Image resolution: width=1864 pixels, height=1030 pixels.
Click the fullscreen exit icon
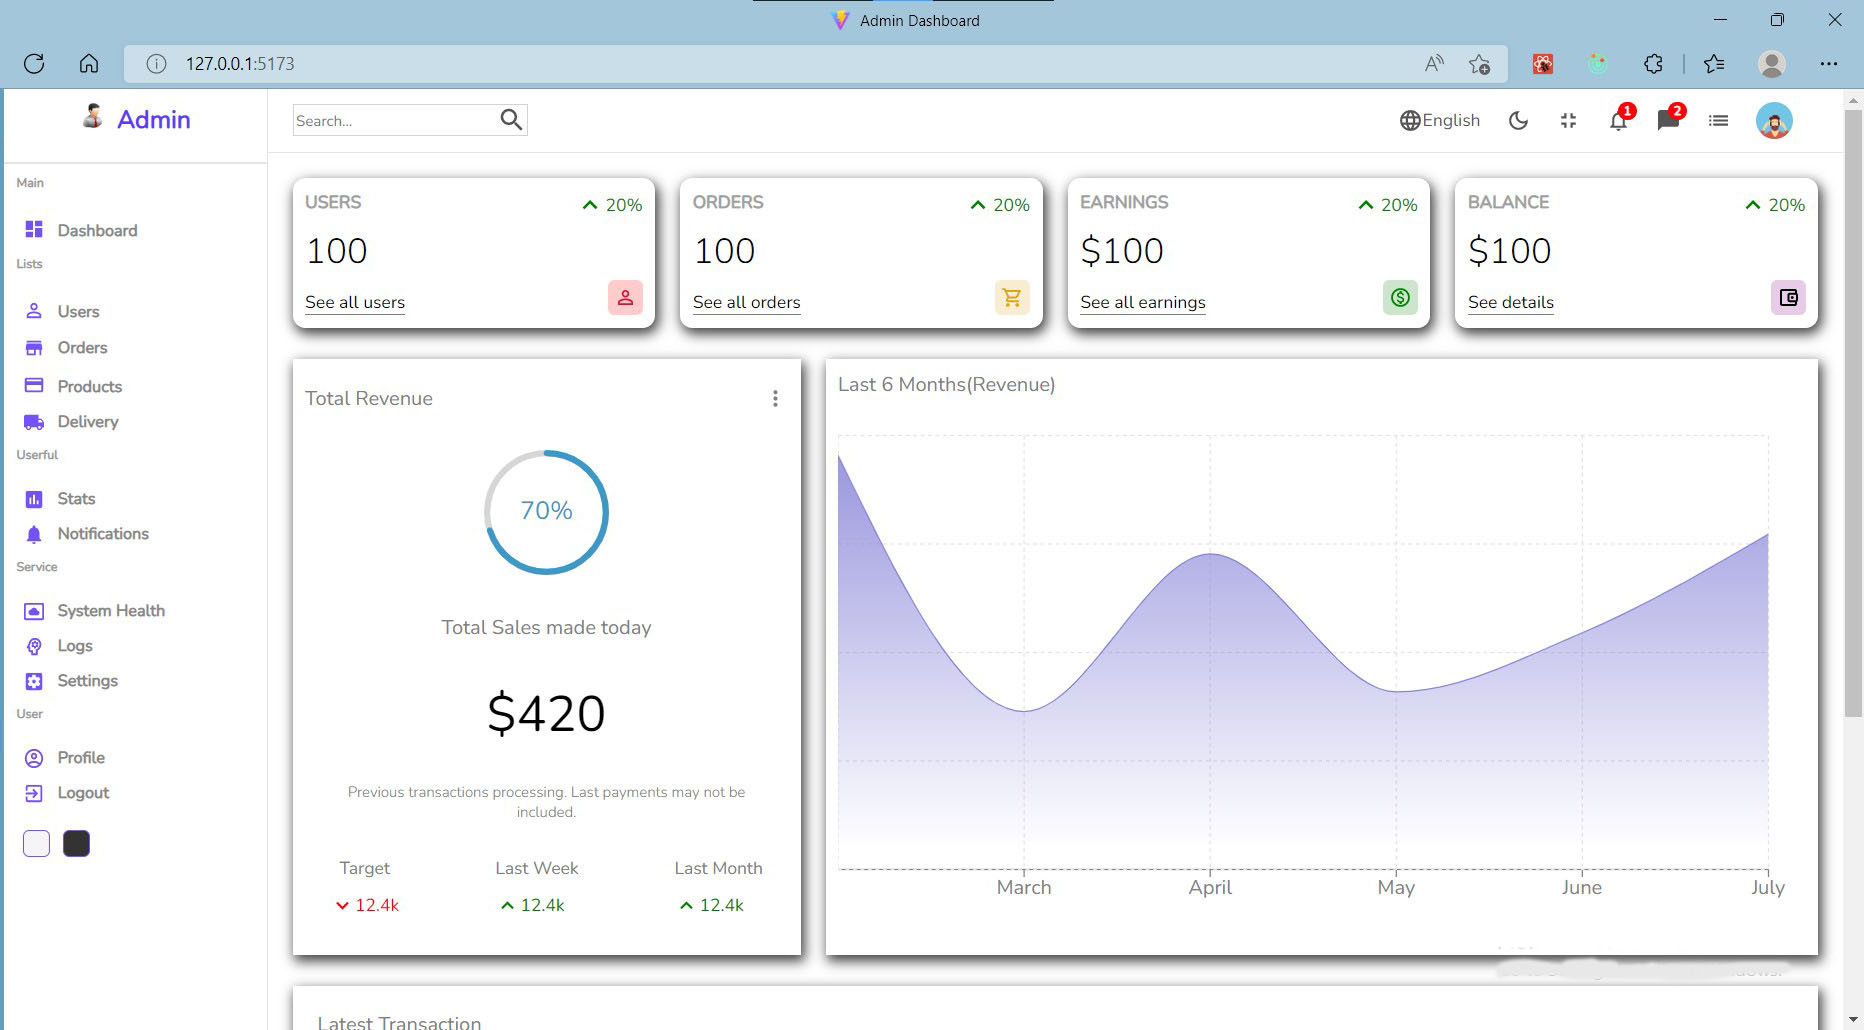(1568, 121)
